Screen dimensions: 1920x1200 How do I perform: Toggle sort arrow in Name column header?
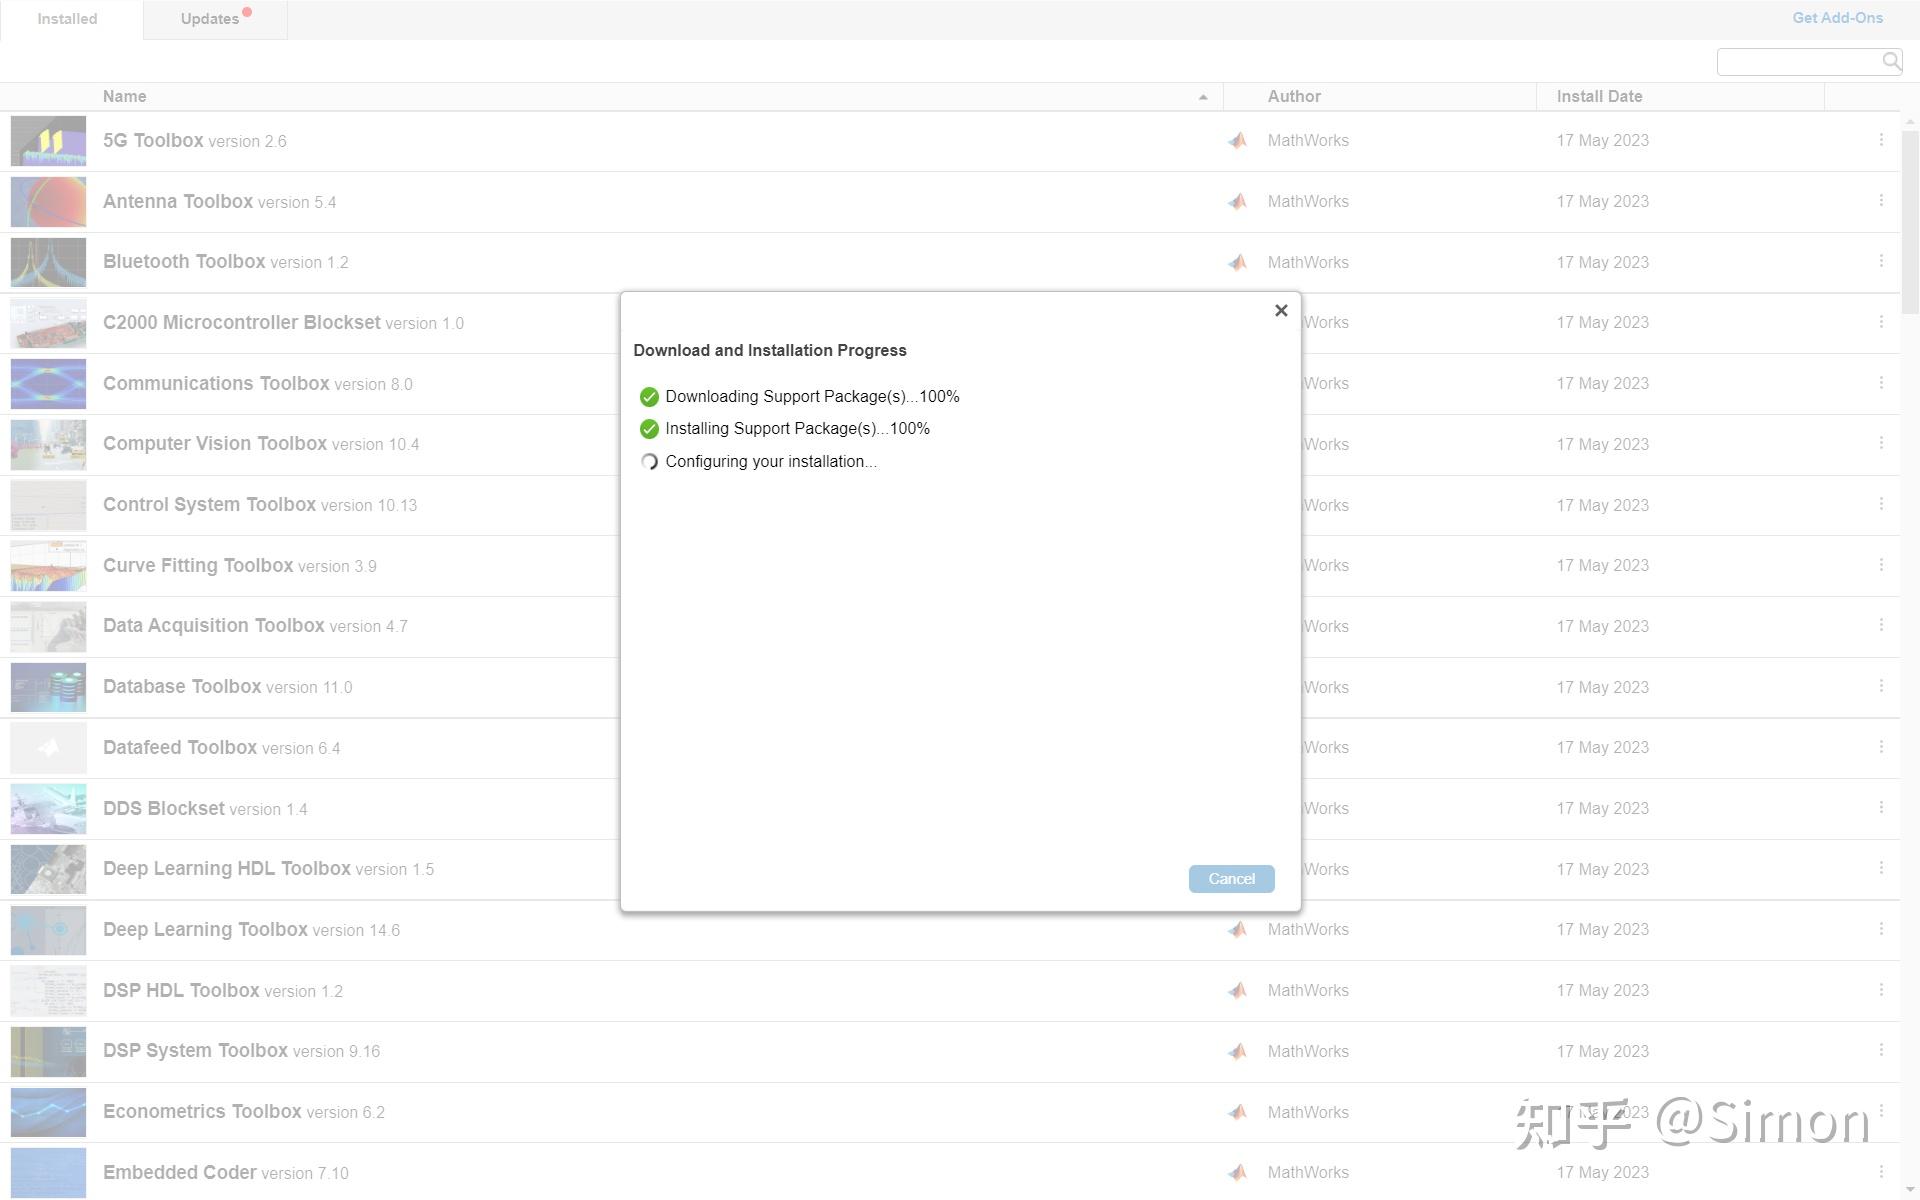pos(1203,97)
